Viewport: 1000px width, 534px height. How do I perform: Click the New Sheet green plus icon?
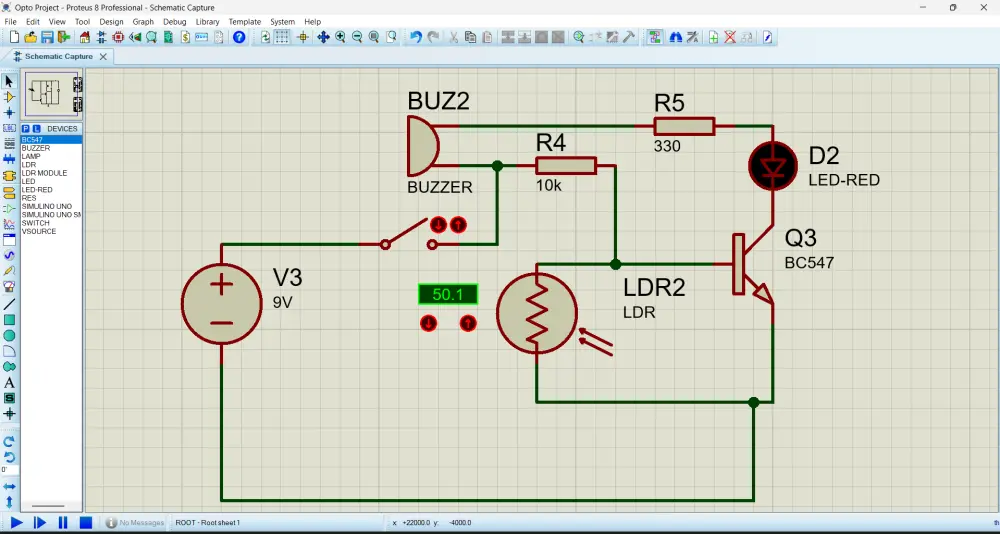pyautogui.click(x=713, y=37)
